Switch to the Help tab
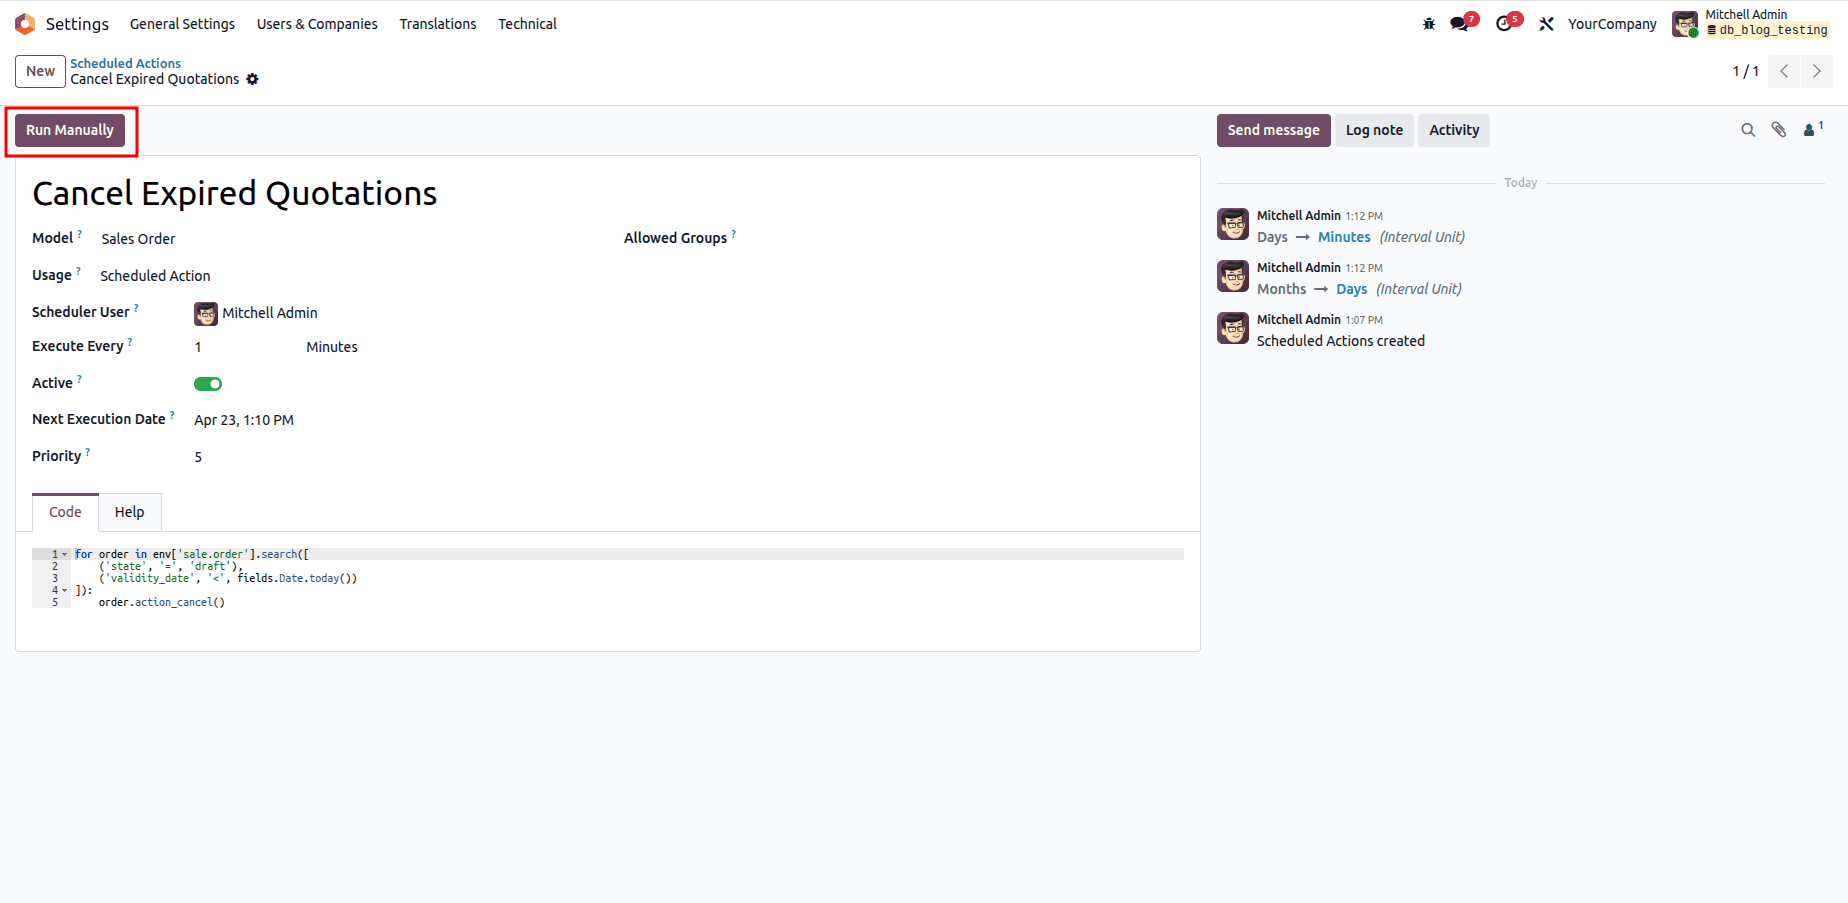This screenshot has width=1848, height=903. (129, 511)
